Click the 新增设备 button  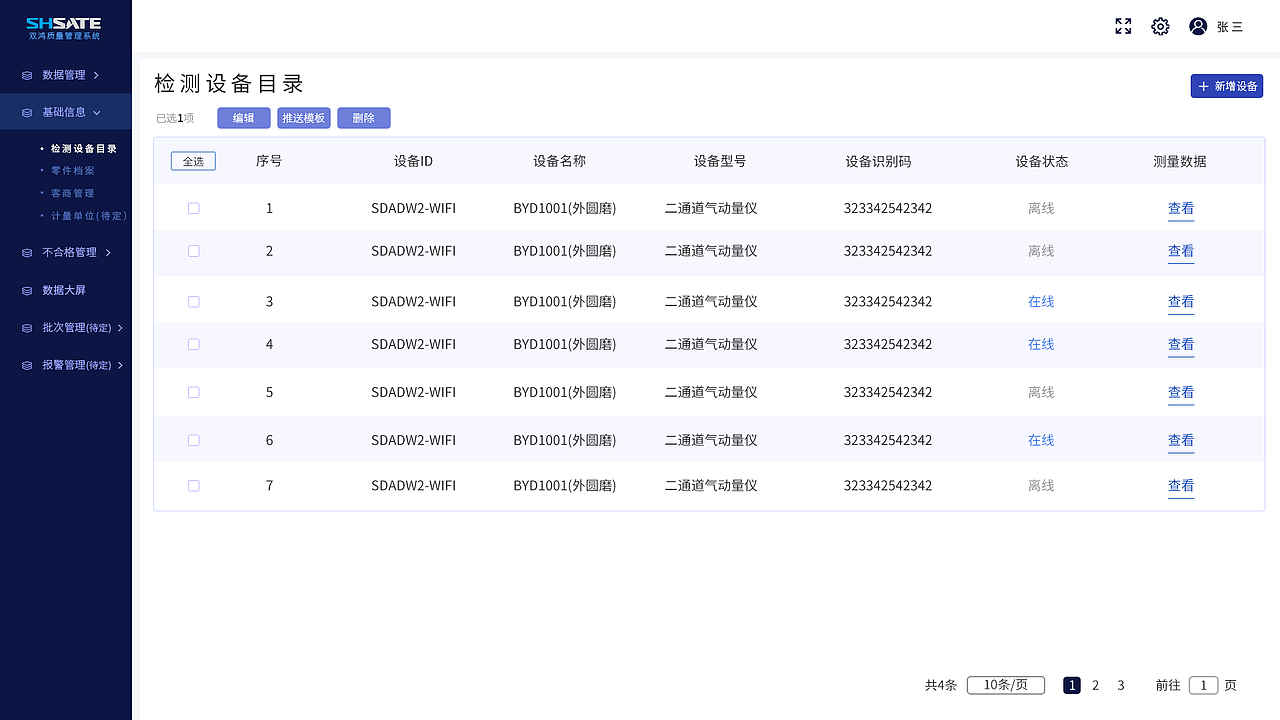pos(1226,86)
